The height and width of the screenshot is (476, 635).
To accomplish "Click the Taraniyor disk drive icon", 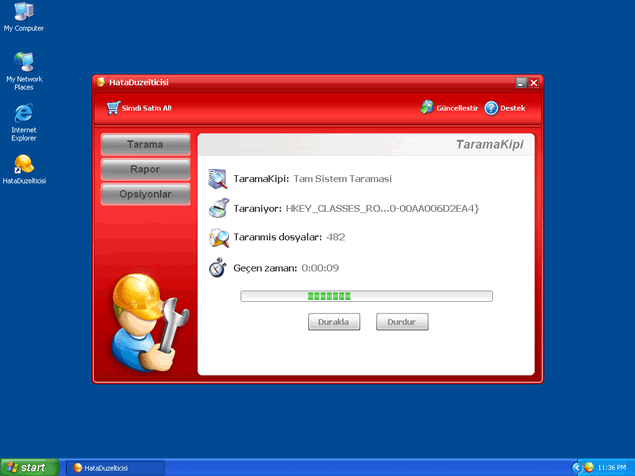I will [x=218, y=209].
